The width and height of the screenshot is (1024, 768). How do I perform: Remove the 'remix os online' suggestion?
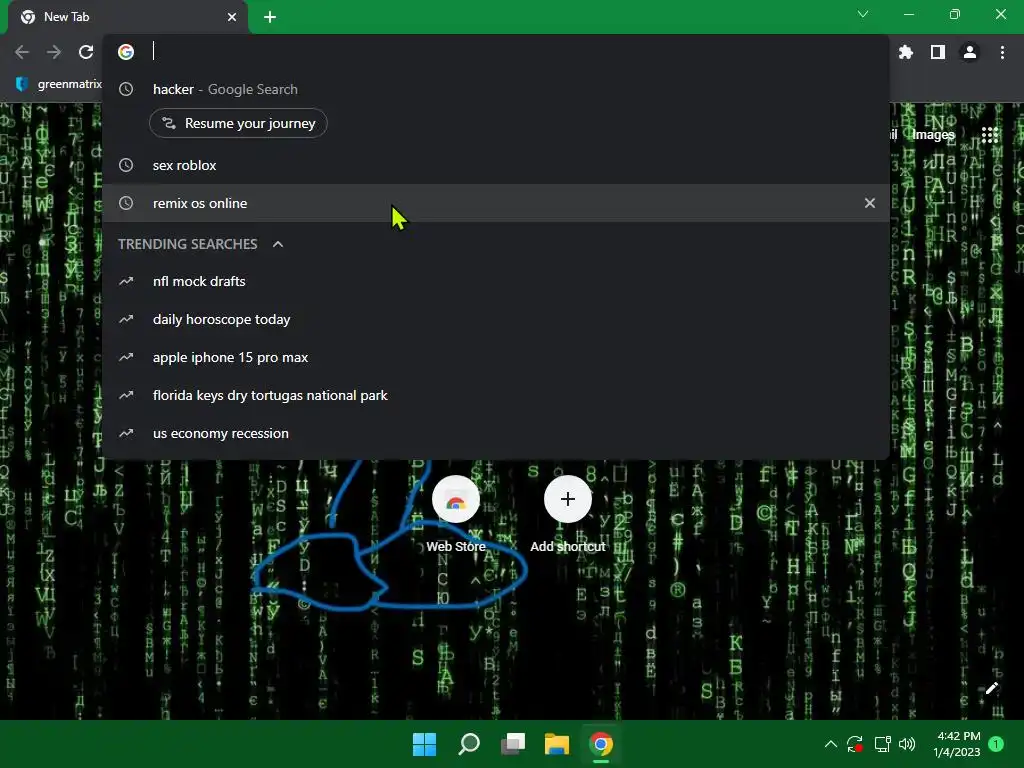click(870, 203)
